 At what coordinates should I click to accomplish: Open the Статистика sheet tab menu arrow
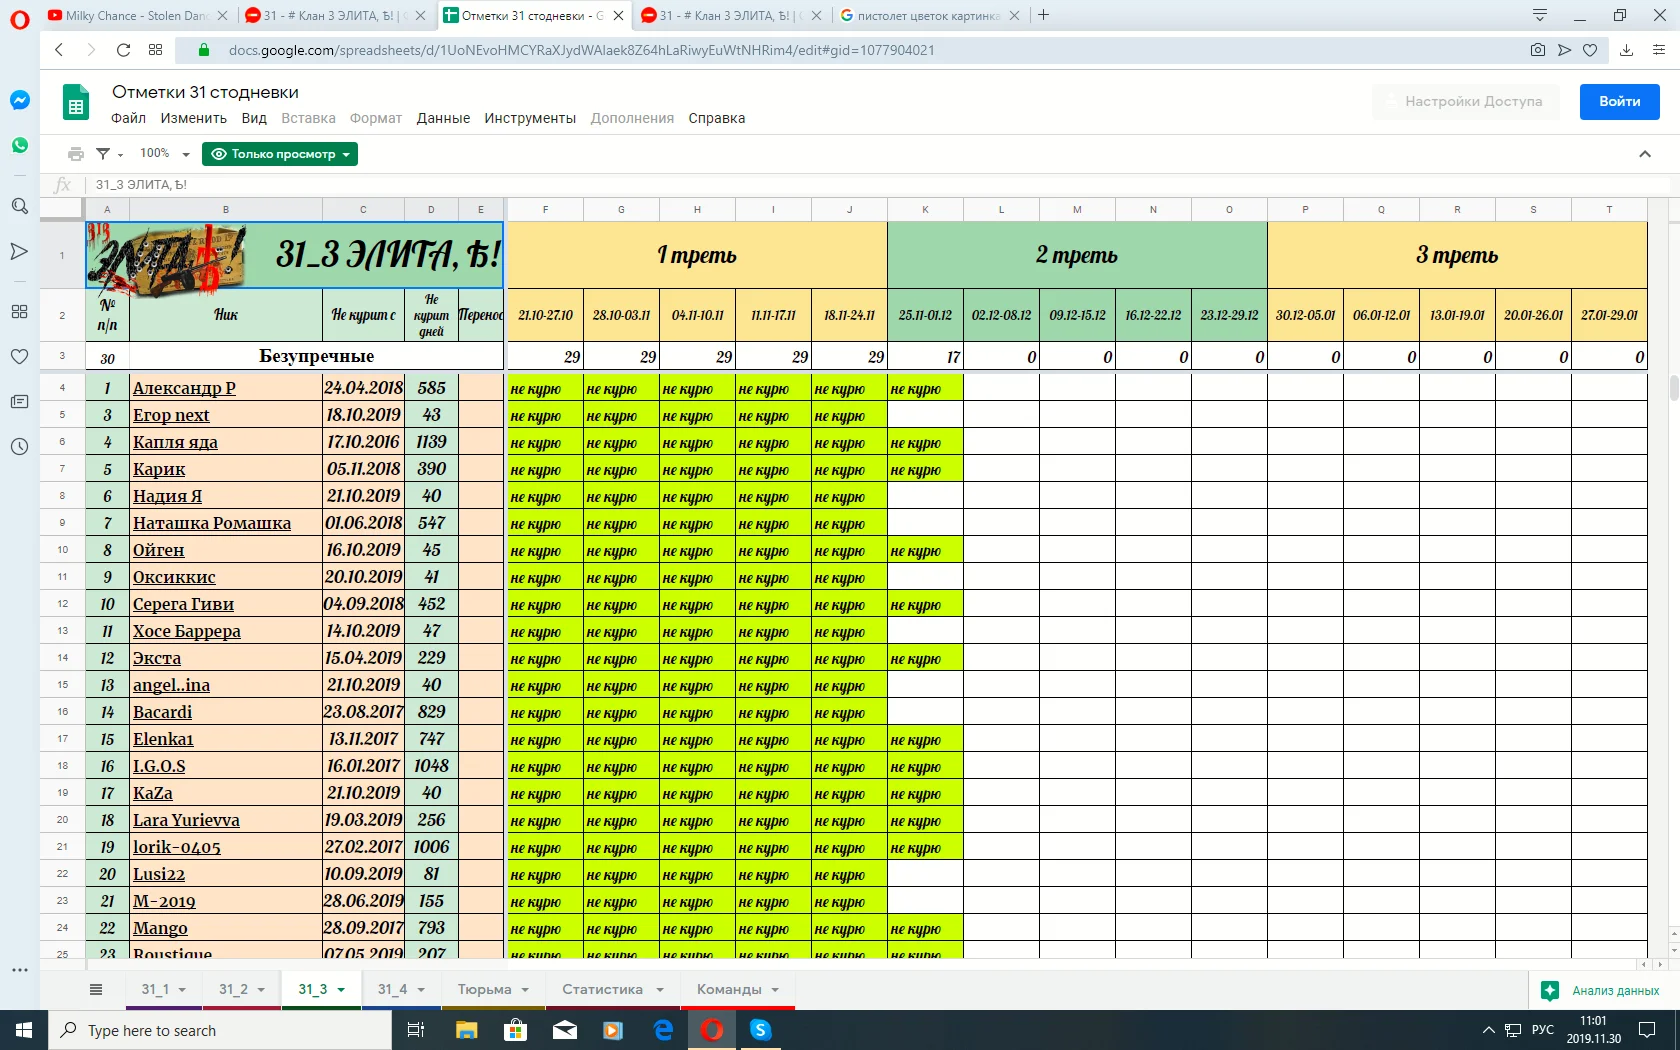[x=659, y=989]
